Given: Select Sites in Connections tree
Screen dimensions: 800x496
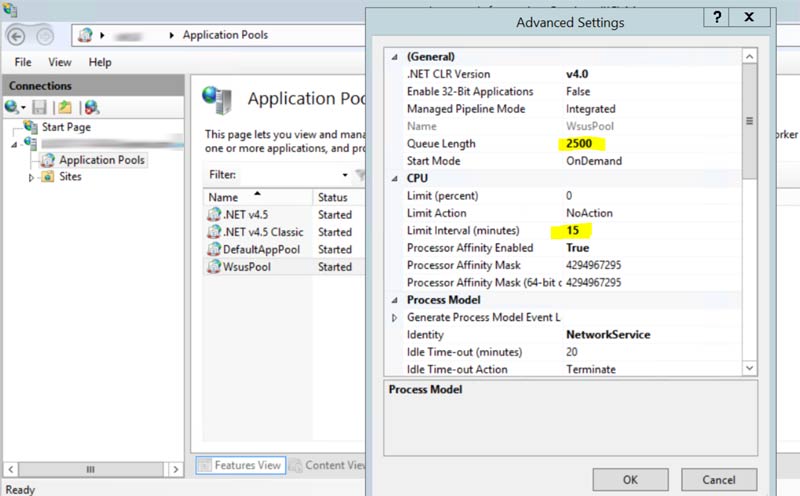Looking at the screenshot, I should (x=70, y=177).
